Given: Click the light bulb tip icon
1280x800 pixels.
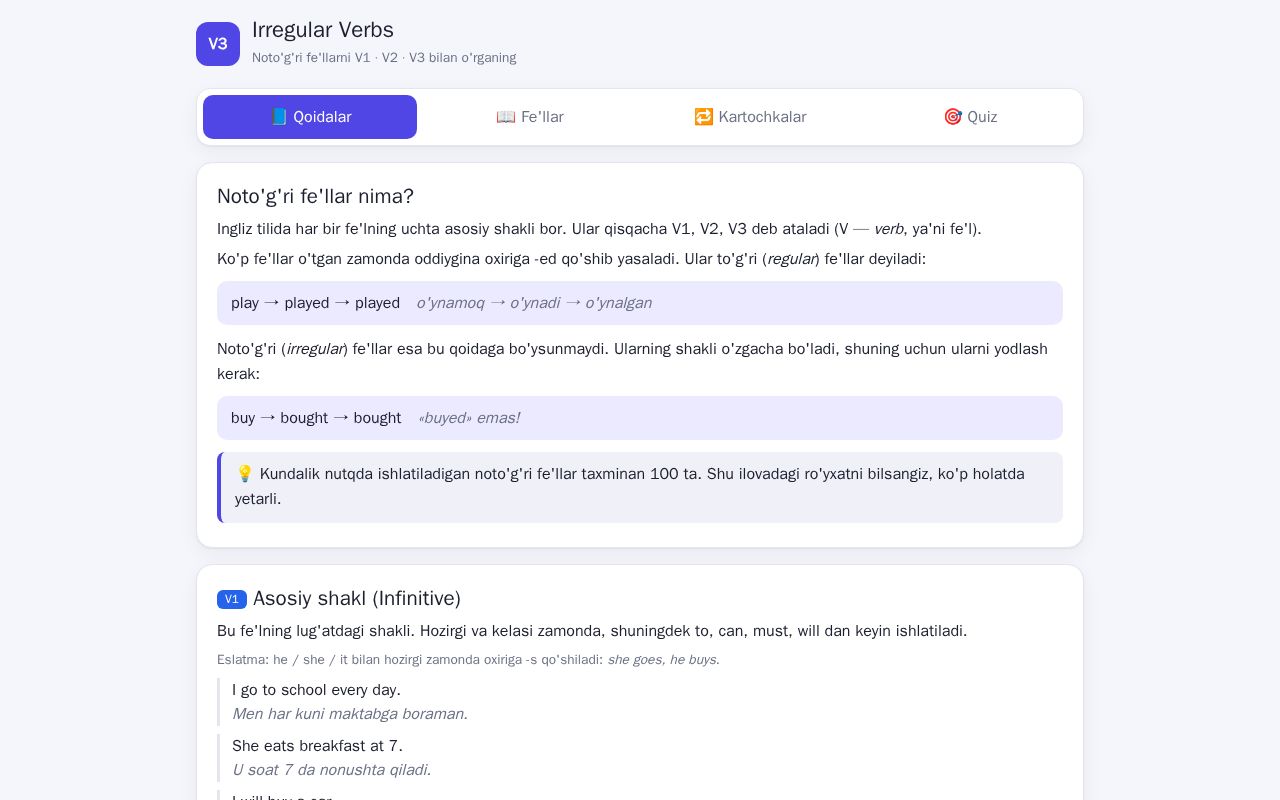Looking at the screenshot, I should click(245, 474).
